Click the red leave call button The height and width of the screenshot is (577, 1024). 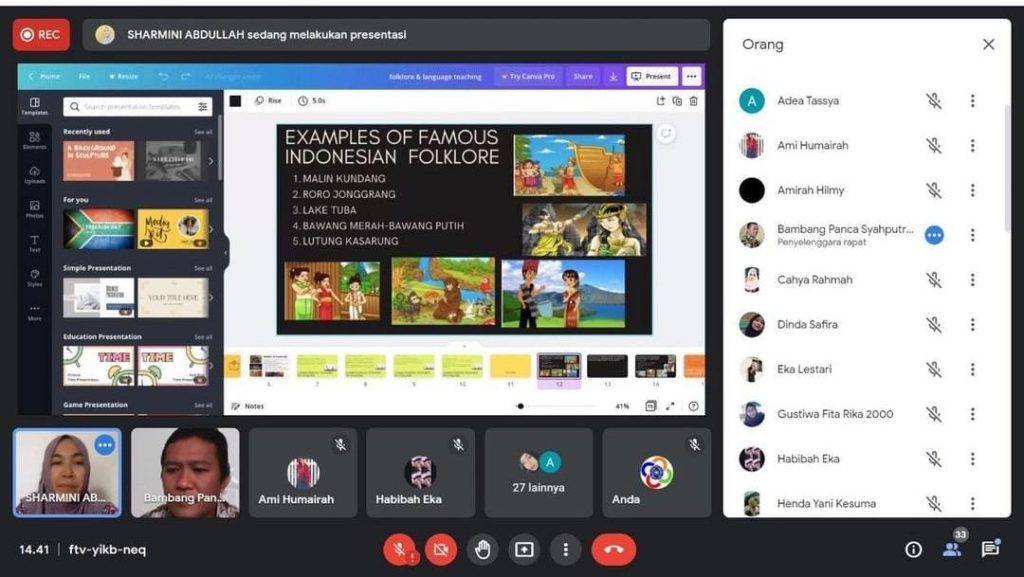coord(613,549)
